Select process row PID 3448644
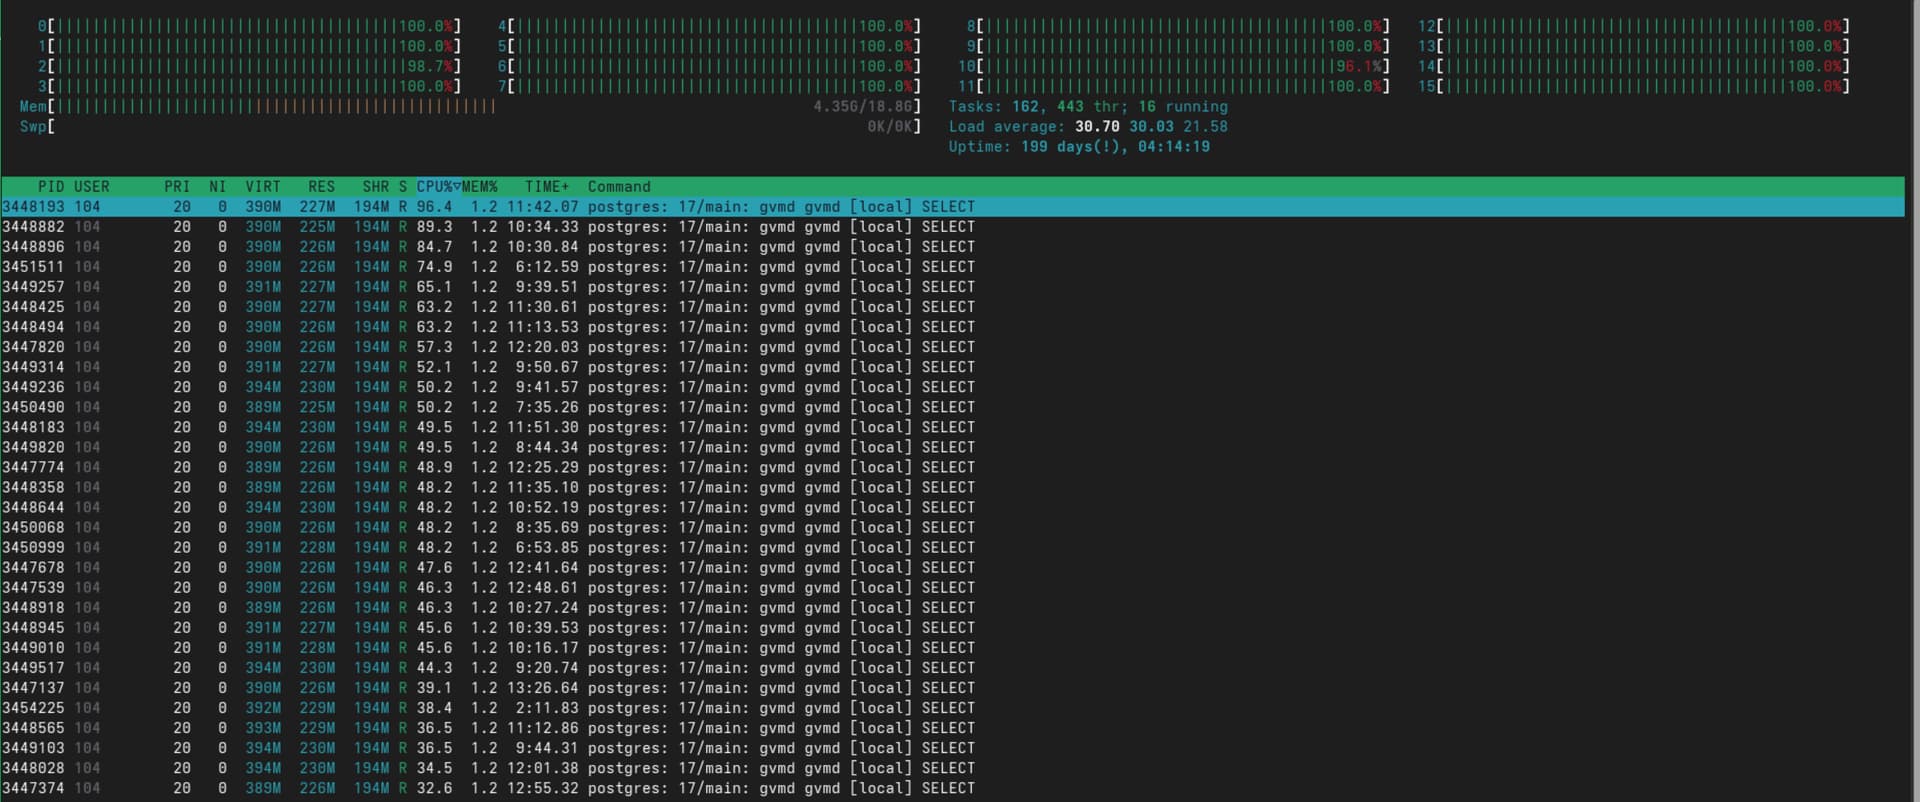The height and width of the screenshot is (802, 1920). coord(952,507)
